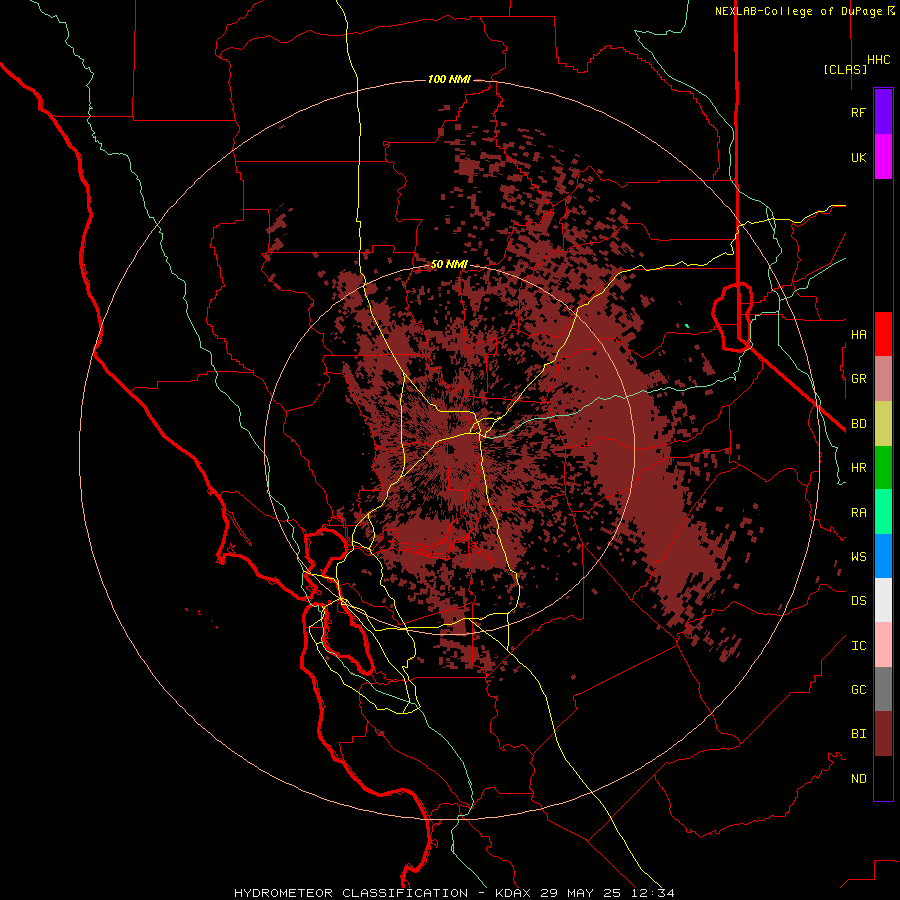This screenshot has height=900, width=900.
Task: Click the GR legend label
Action: [858, 379]
